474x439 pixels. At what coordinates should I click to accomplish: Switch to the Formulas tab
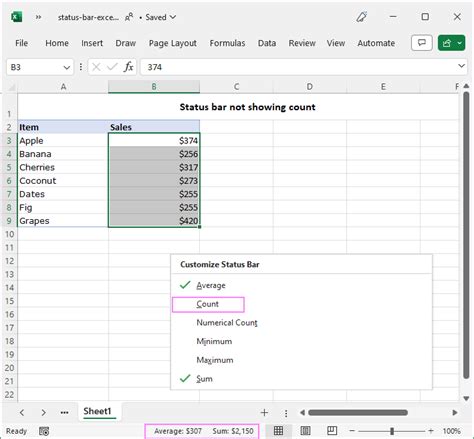point(227,43)
